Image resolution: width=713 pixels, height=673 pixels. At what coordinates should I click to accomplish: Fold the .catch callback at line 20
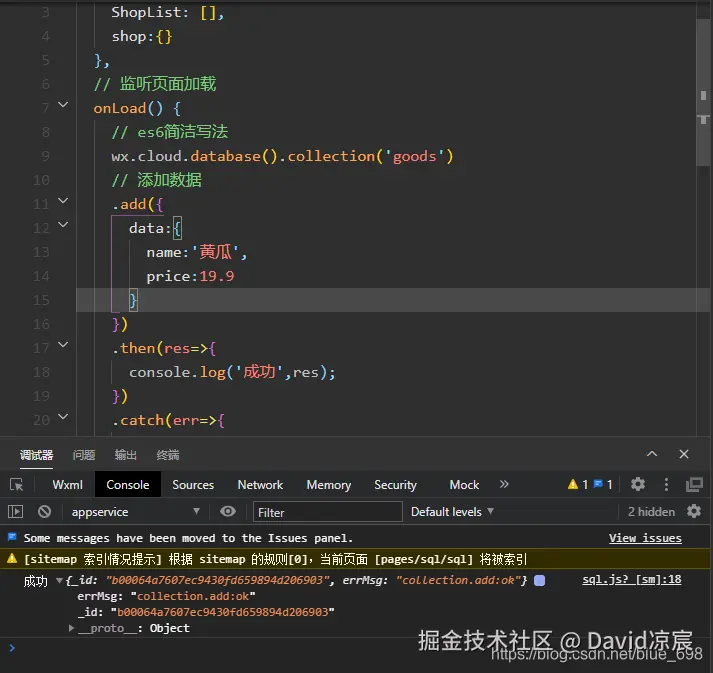pos(63,417)
